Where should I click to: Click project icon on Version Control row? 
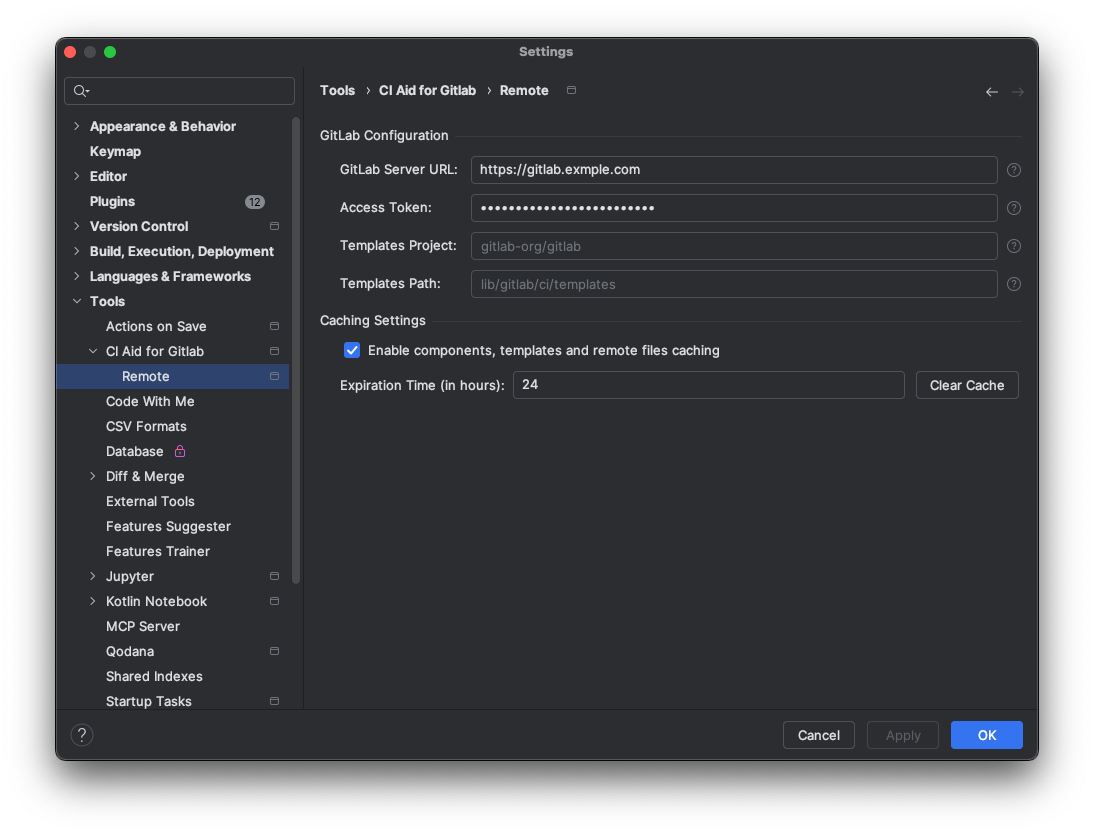[x=274, y=226]
